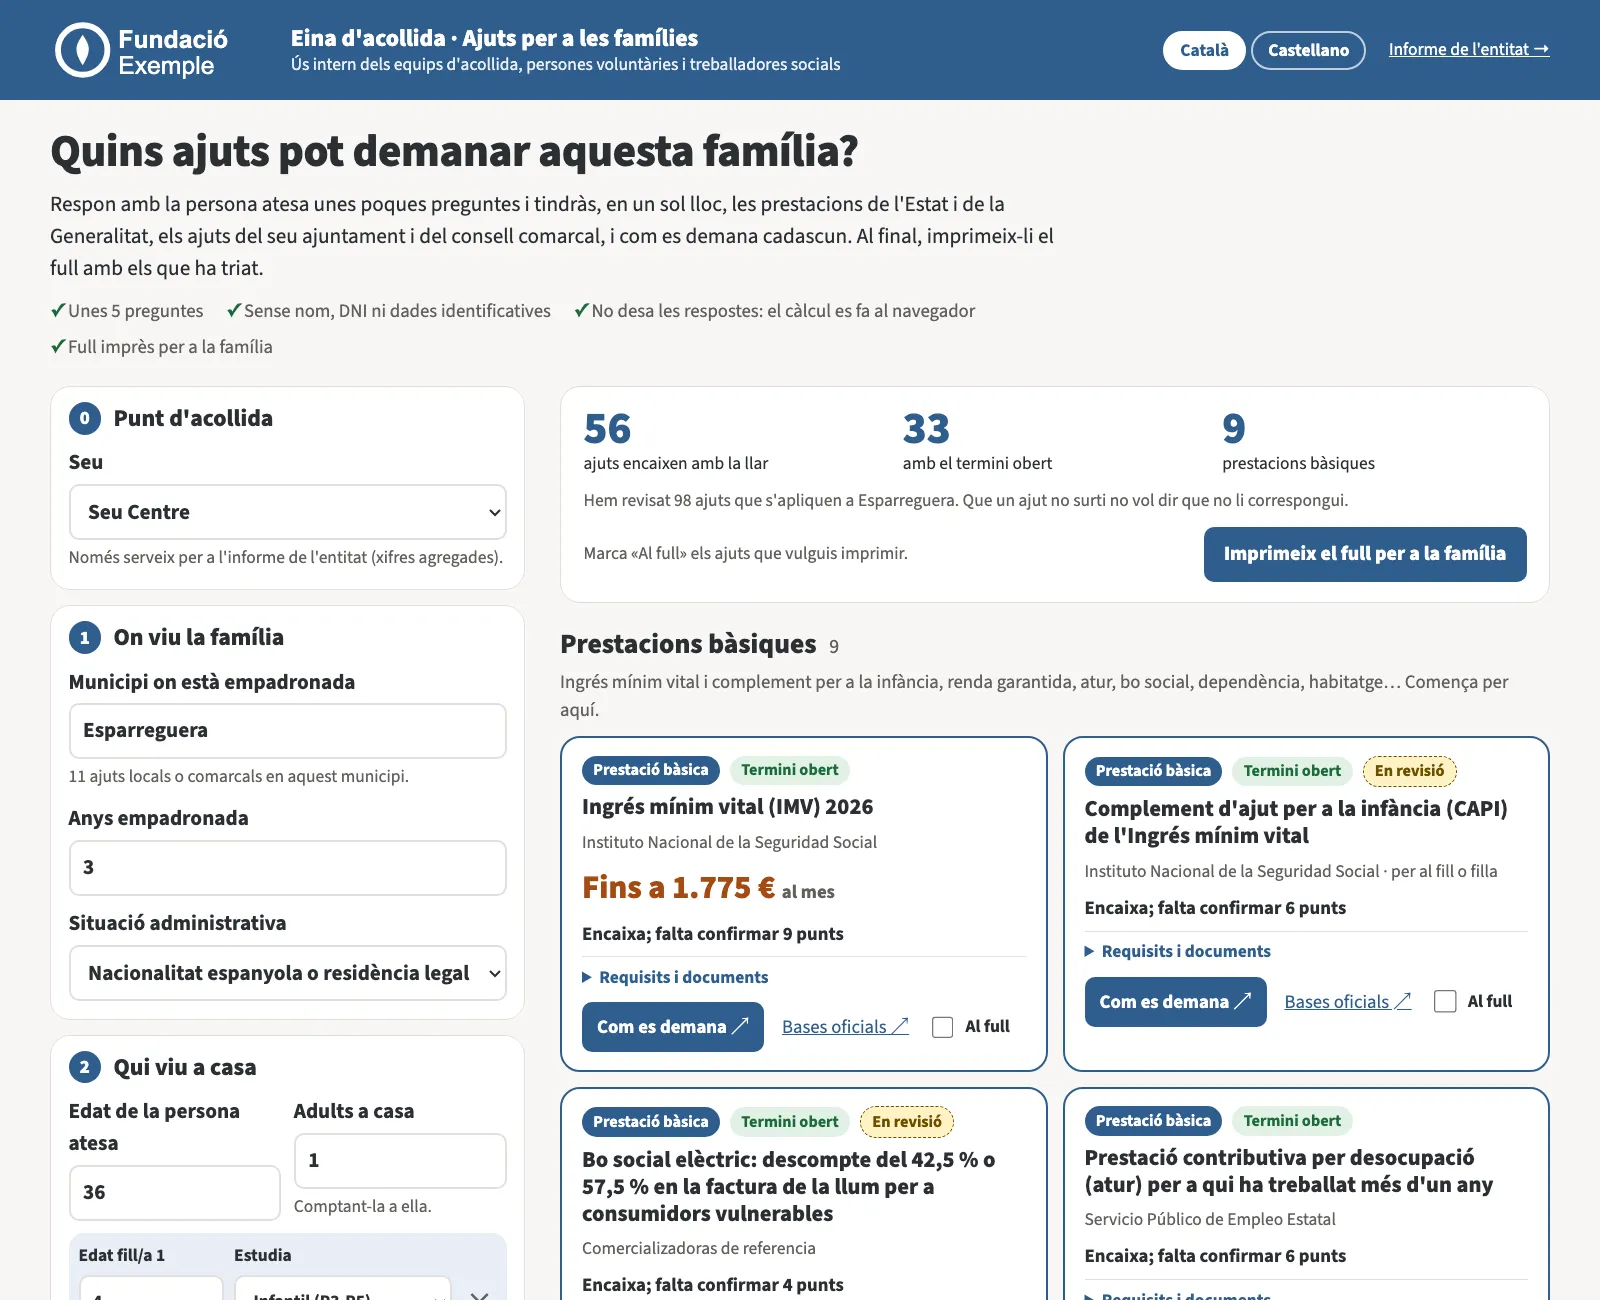This screenshot has width=1600, height=1300.
Task: Click the Edat de la persona atesa field
Action: [174, 1193]
